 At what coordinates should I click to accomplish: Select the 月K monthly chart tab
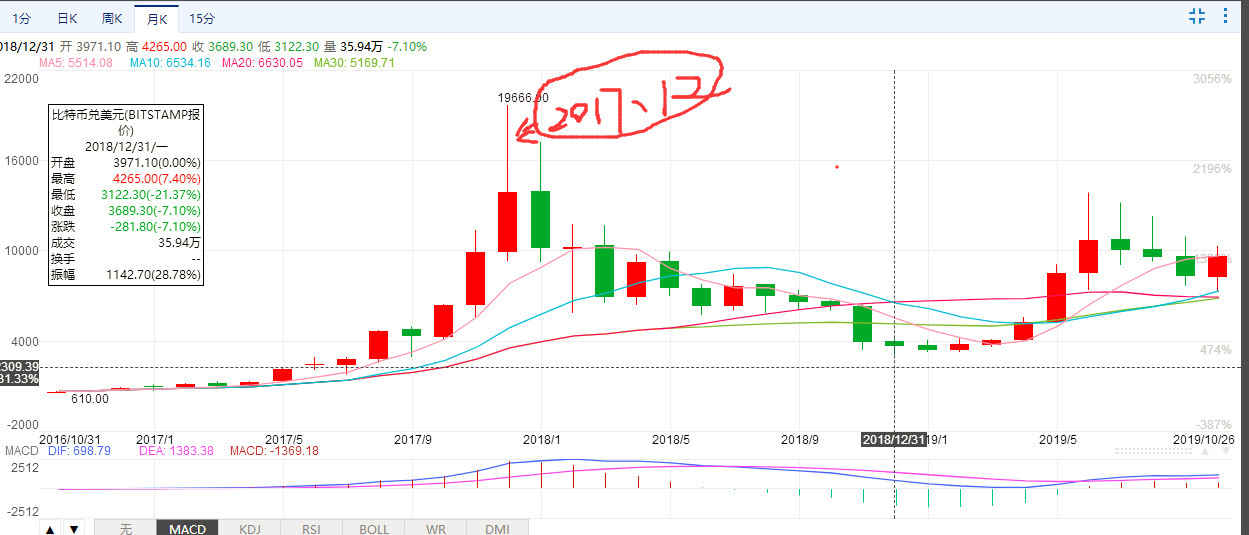tap(157, 18)
